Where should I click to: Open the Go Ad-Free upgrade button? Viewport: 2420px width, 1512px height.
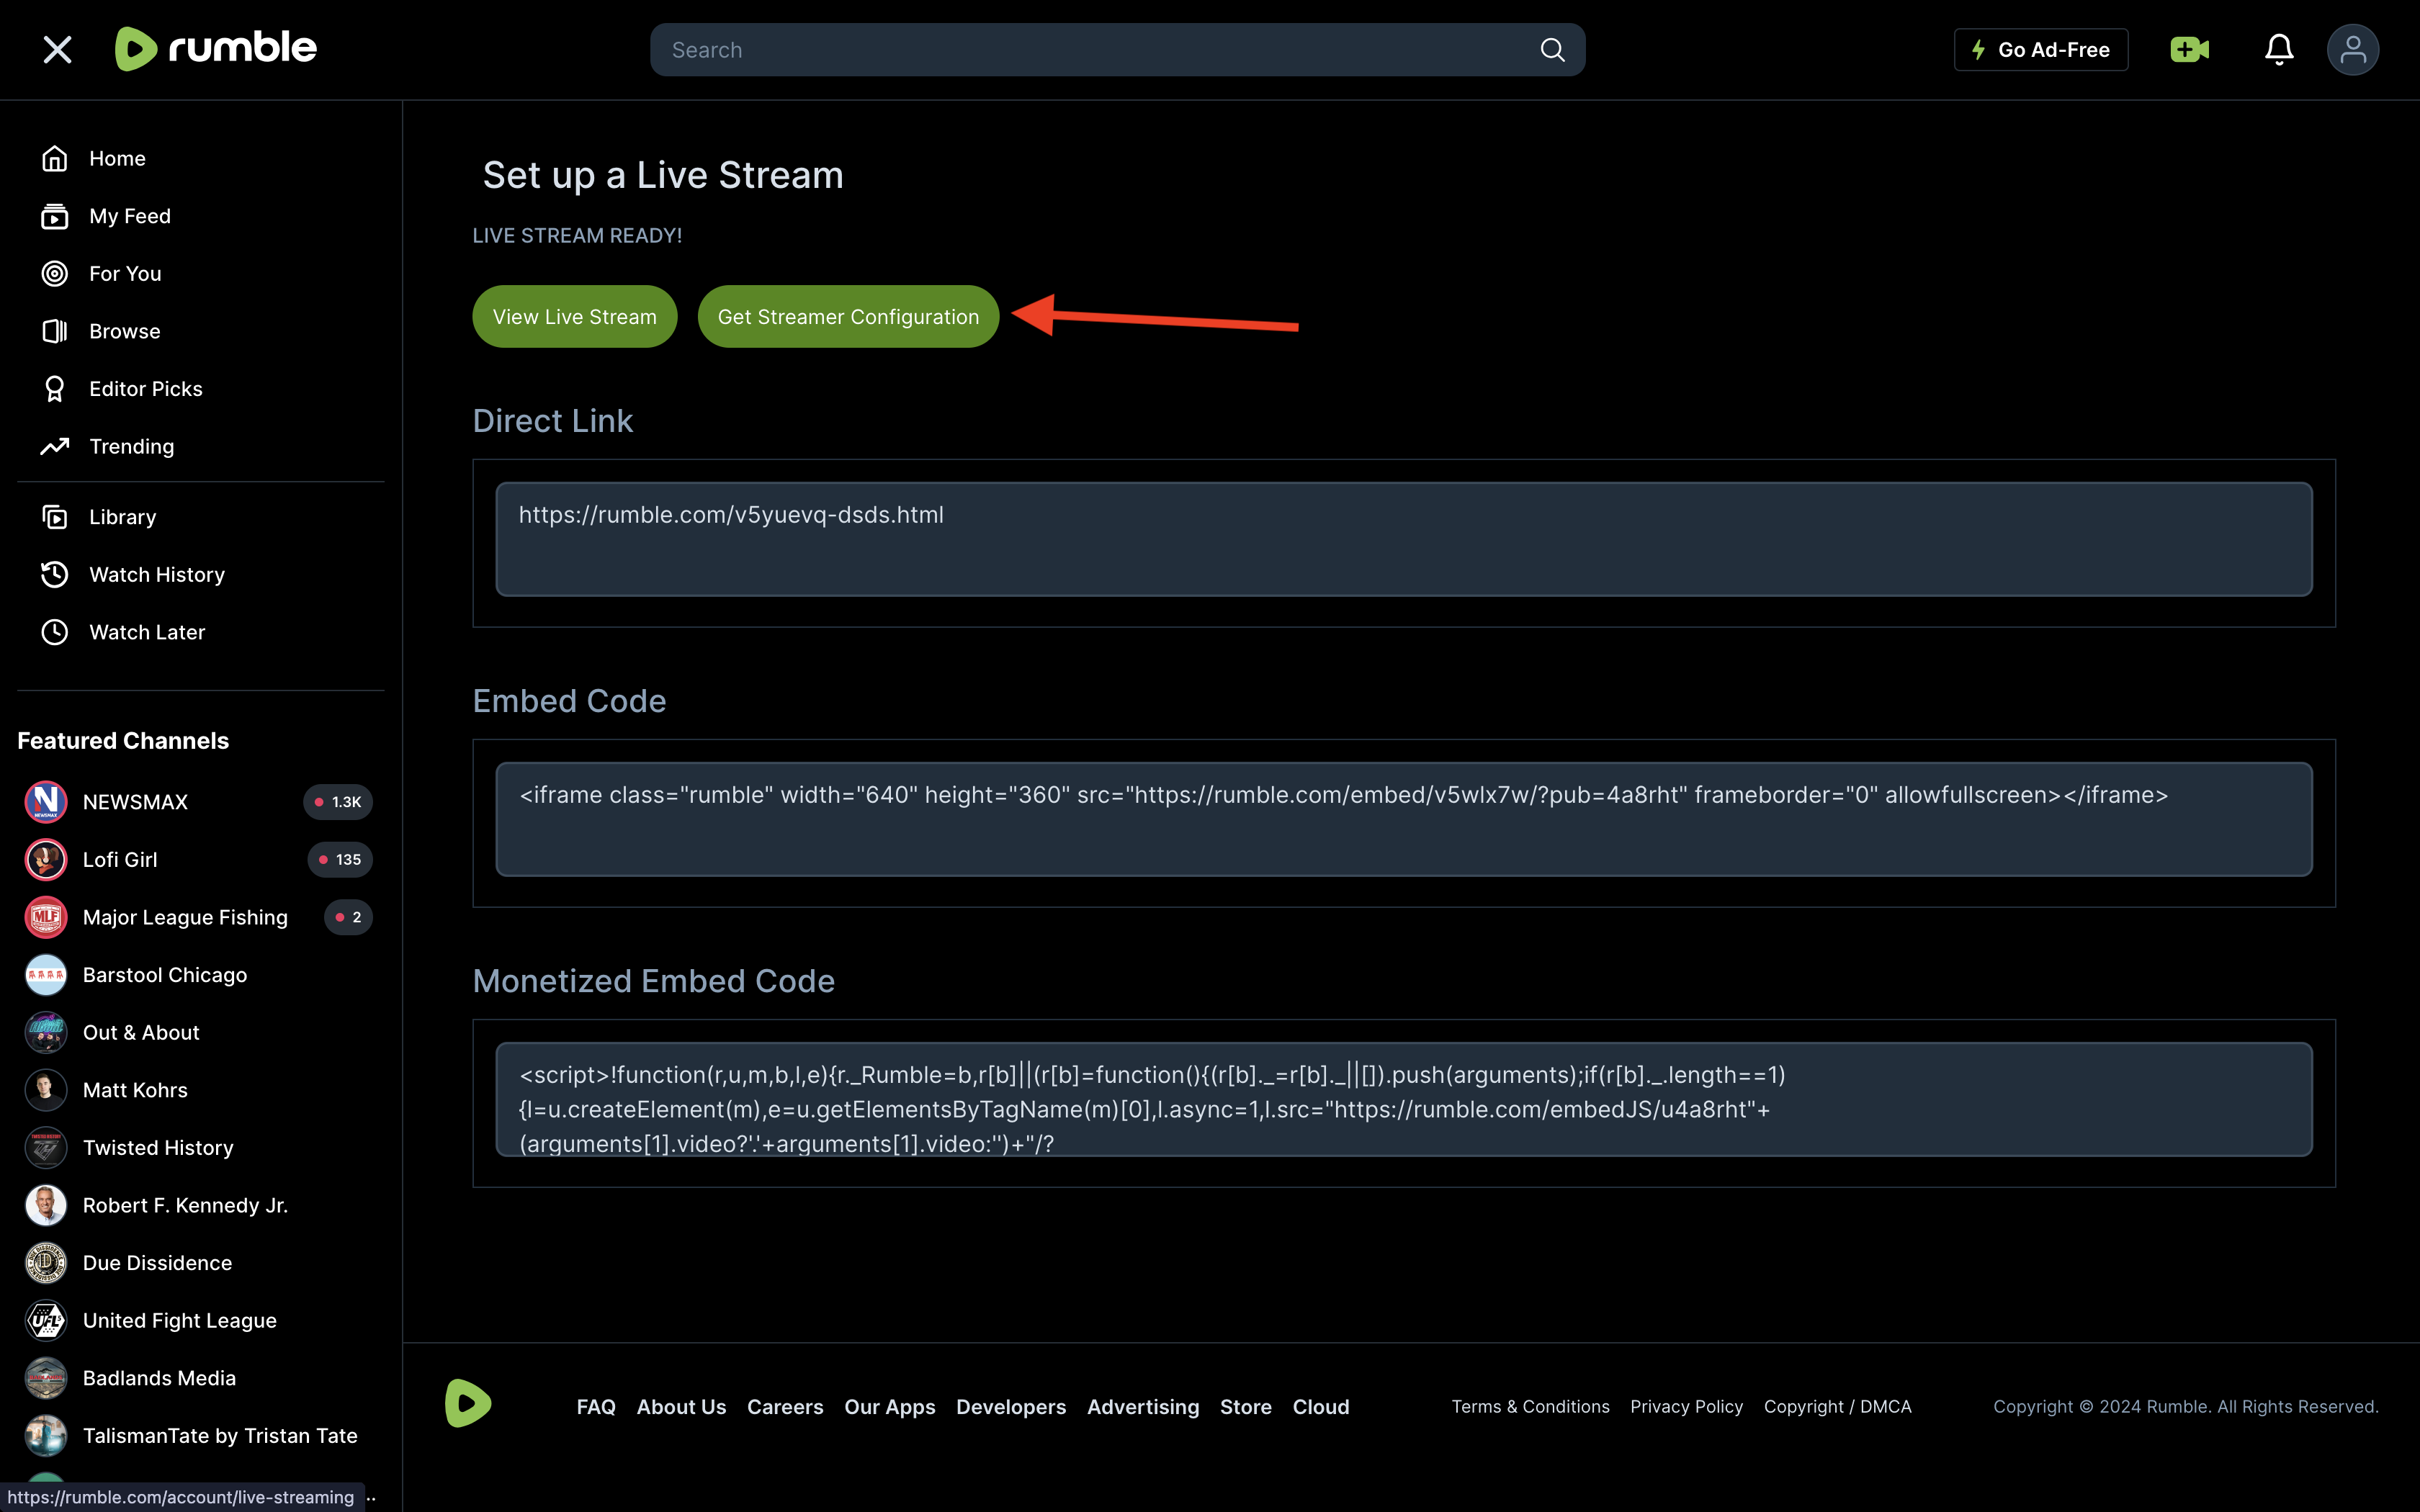pyautogui.click(x=2040, y=49)
